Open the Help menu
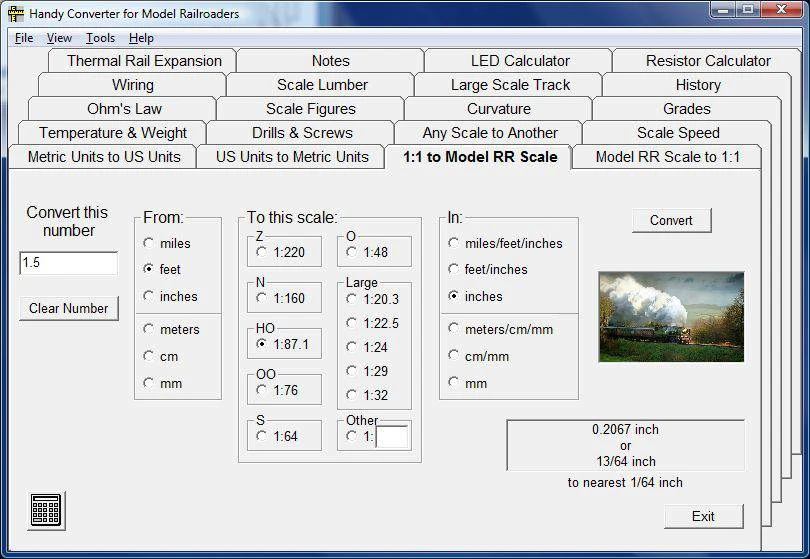Image resolution: width=810 pixels, height=559 pixels. (x=141, y=38)
